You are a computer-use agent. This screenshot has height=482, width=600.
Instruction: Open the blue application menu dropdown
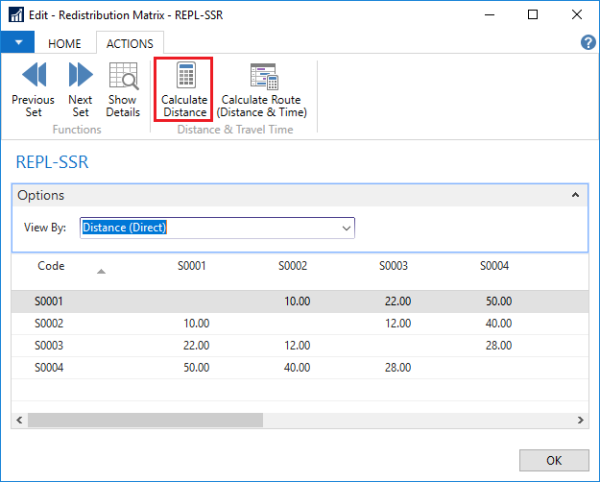pyautogui.click(x=17, y=43)
